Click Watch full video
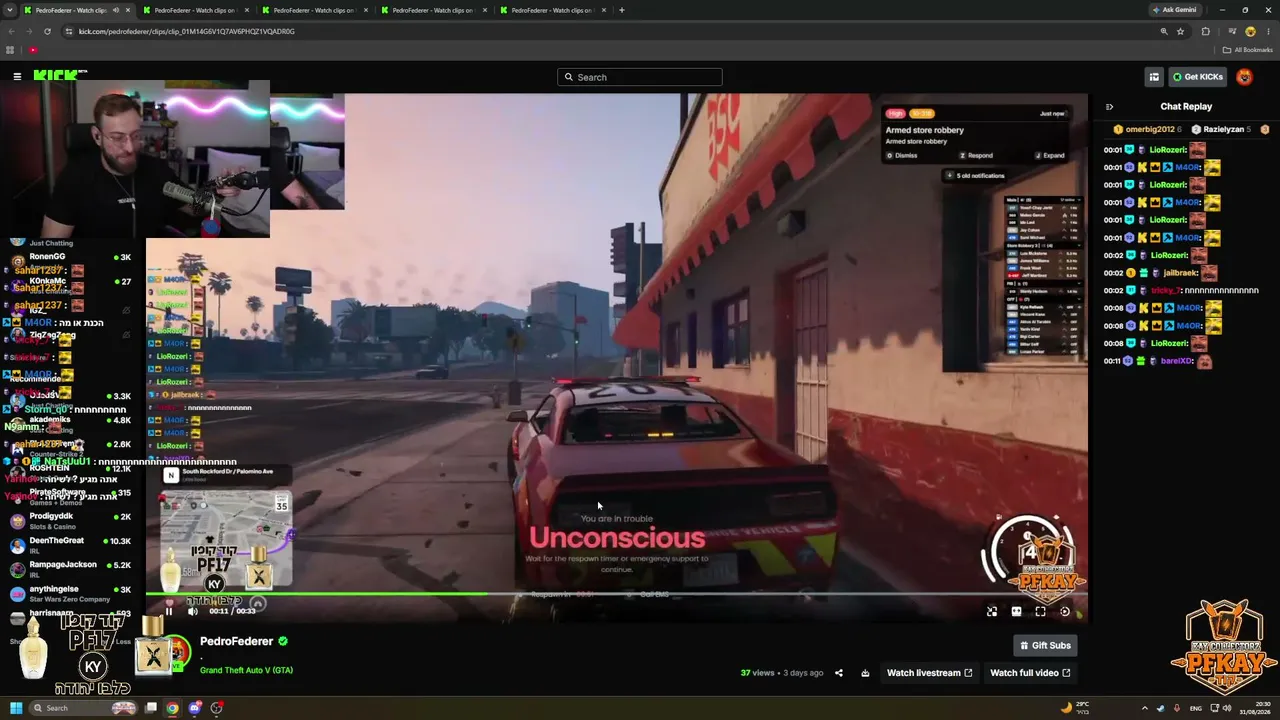The image size is (1280, 720). pyautogui.click(x=1030, y=673)
